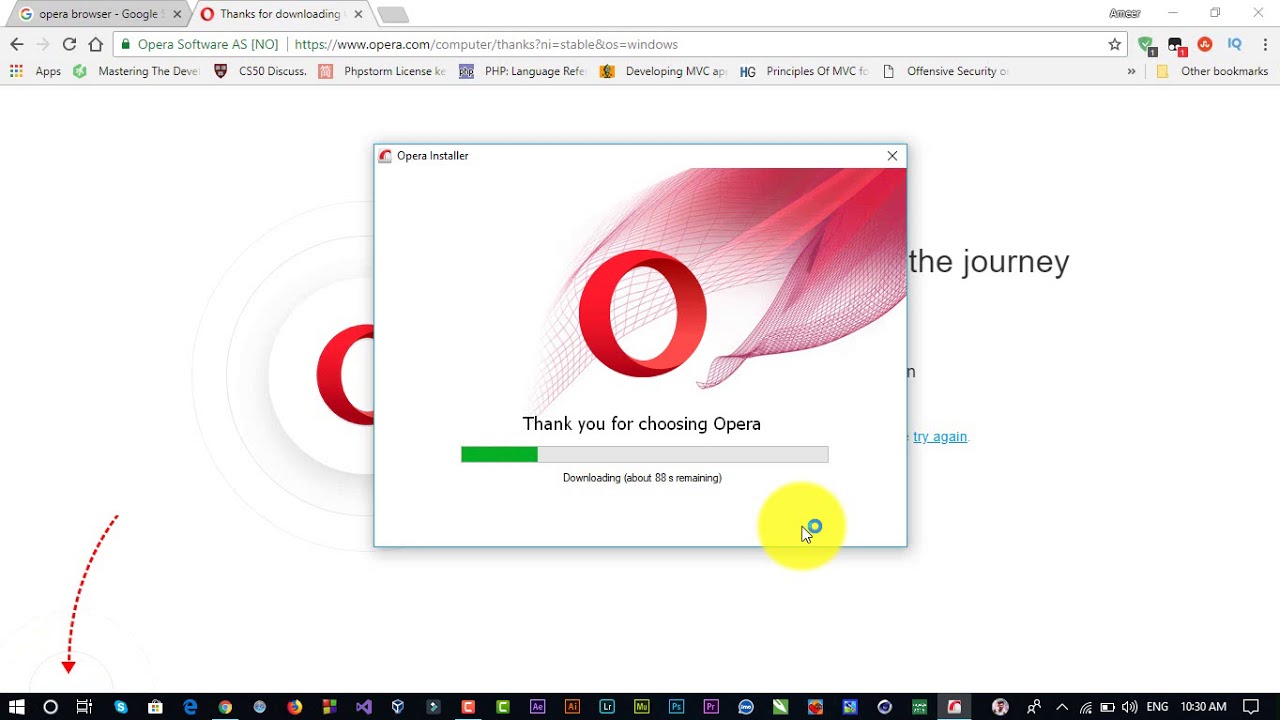Launch Microsoft Edge from taskbar
Screen dimensions: 1280x720
click(190, 707)
